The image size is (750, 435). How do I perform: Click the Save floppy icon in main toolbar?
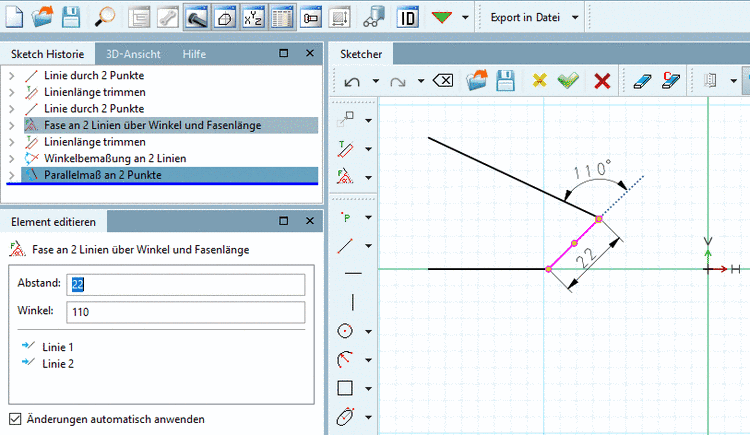tap(71, 17)
